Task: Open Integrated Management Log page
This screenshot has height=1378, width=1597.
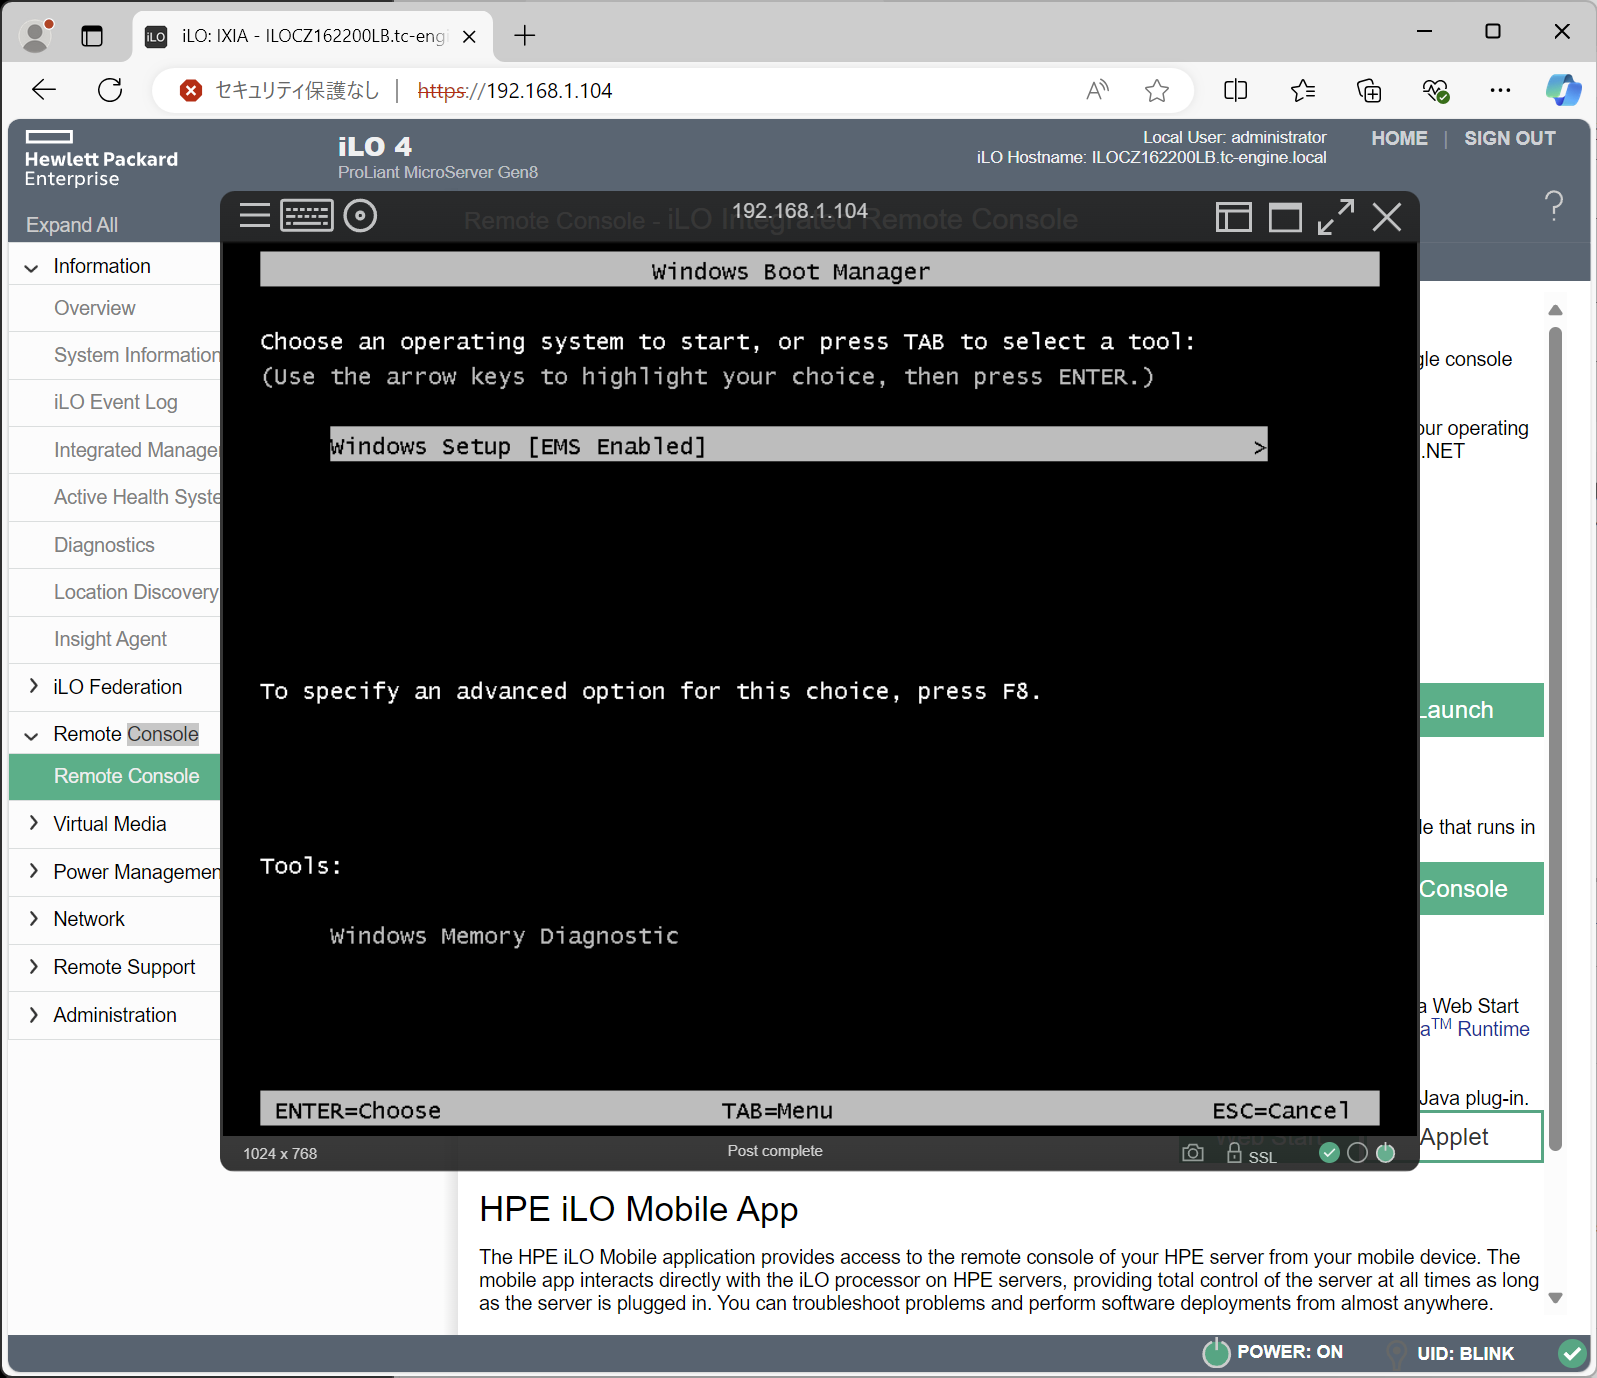Action: [x=137, y=450]
